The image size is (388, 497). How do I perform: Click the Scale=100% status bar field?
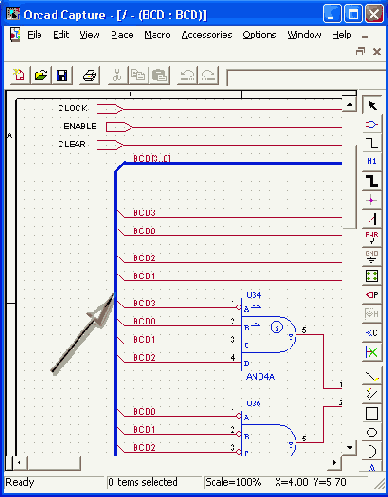pyautogui.click(x=233, y=482)
